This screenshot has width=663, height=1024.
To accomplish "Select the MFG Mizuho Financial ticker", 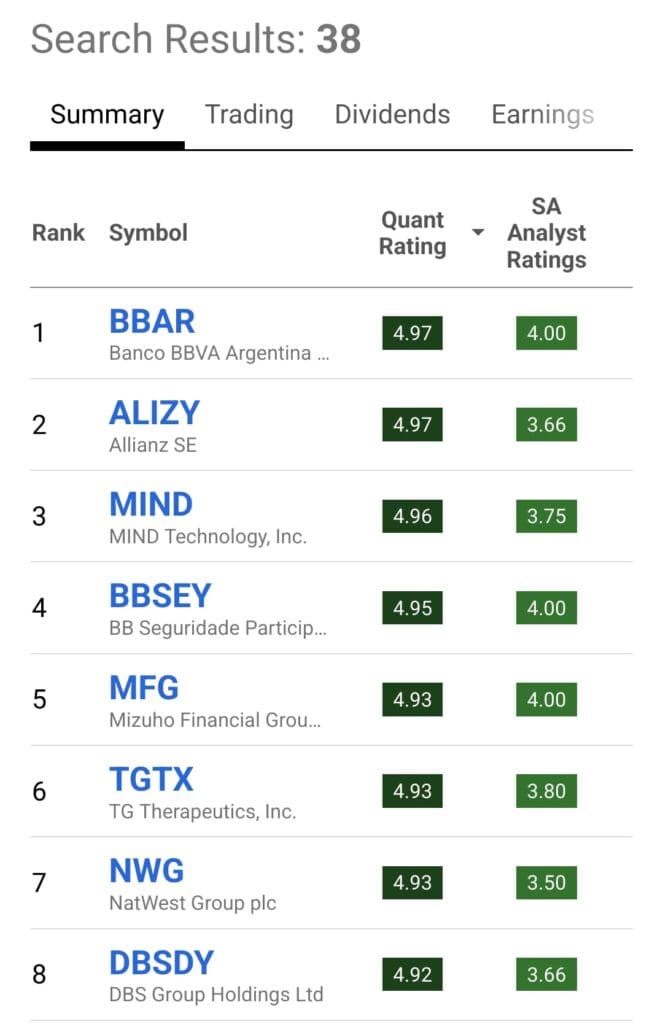I will 142,687.
